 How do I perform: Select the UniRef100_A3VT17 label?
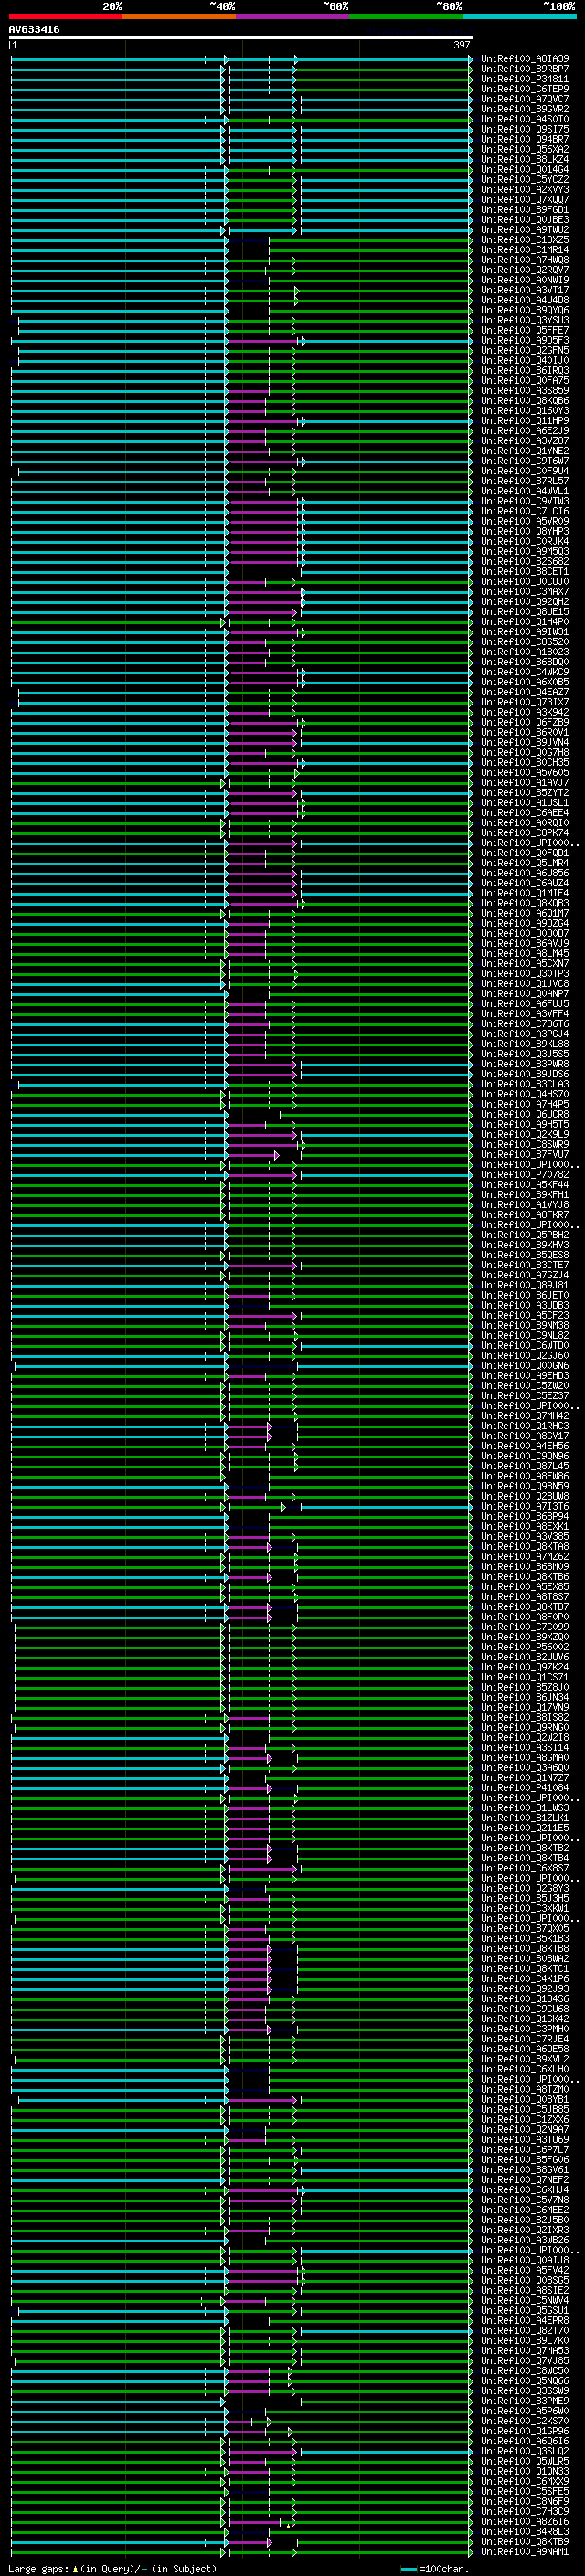click(x=525, y=290)
